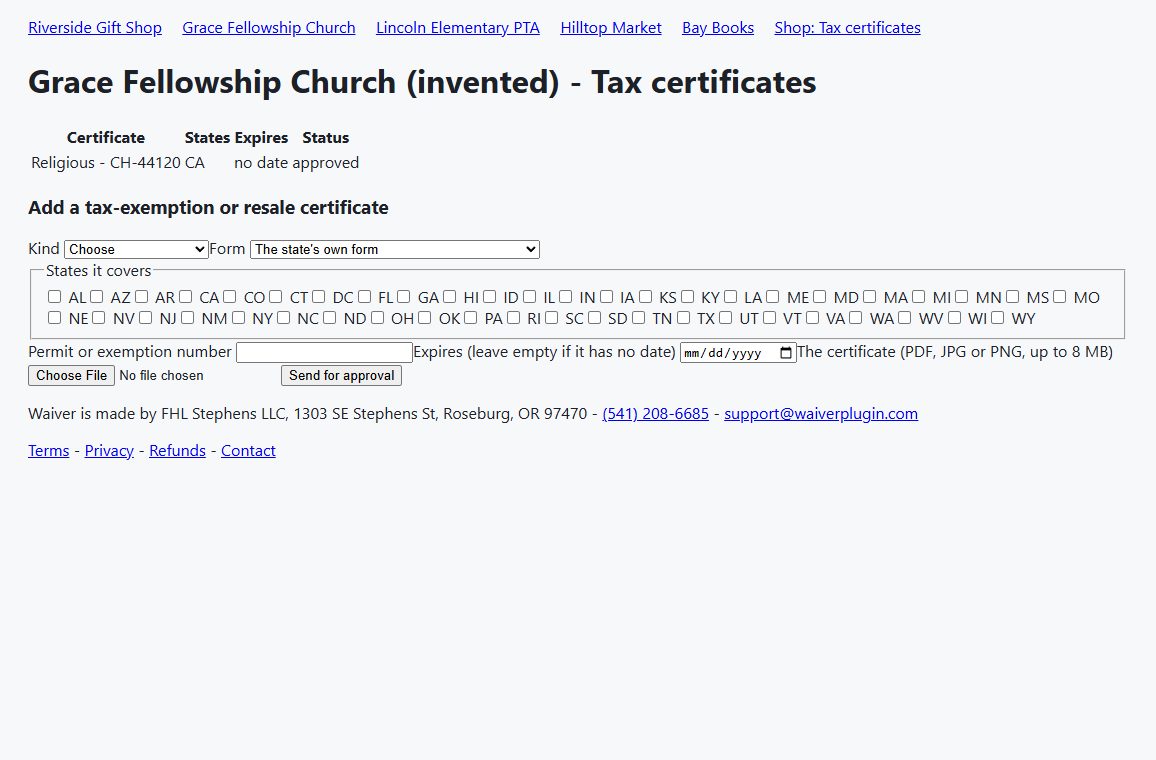Focus the Permit or exemption number field
The image size is (1156, 760).
coord(324,352)
